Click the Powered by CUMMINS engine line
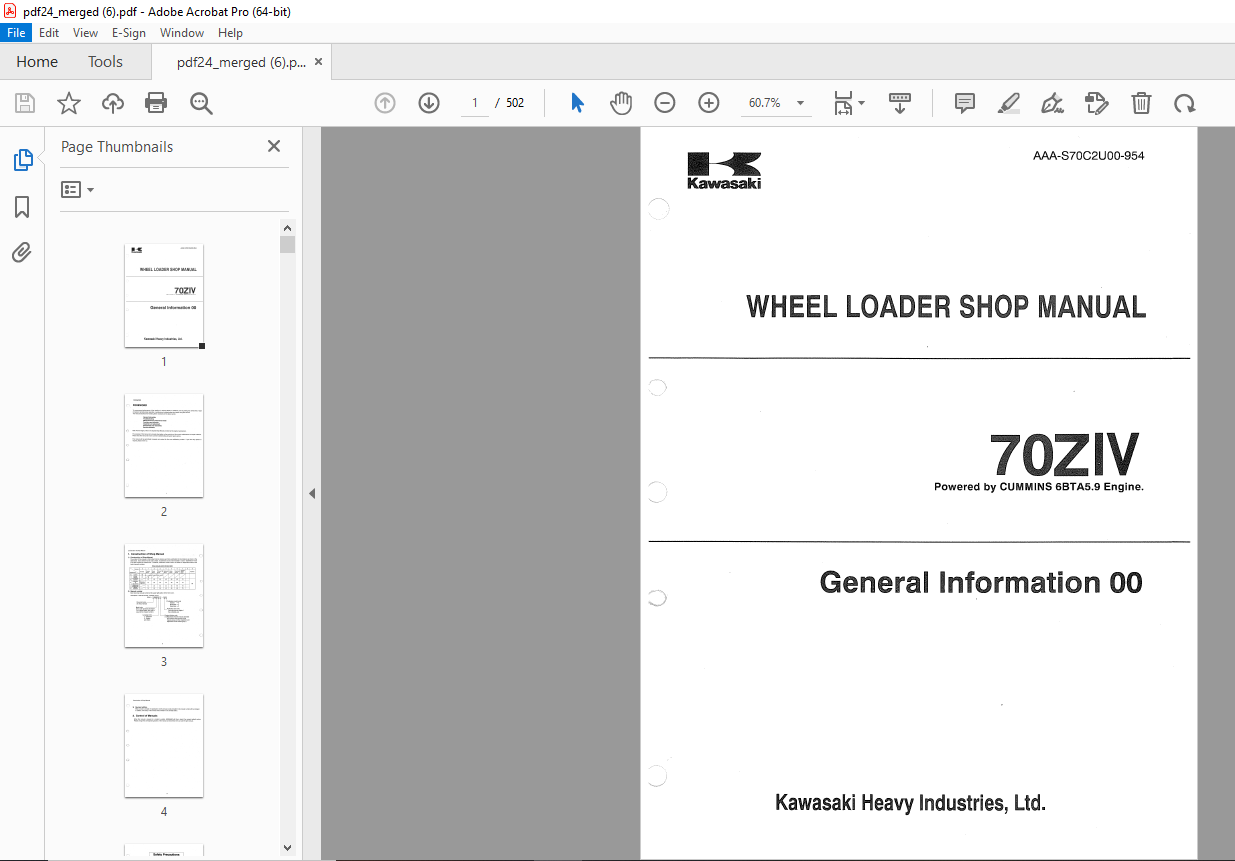The width and height of the screenshot is (1235, 861). click(1039, 487)
